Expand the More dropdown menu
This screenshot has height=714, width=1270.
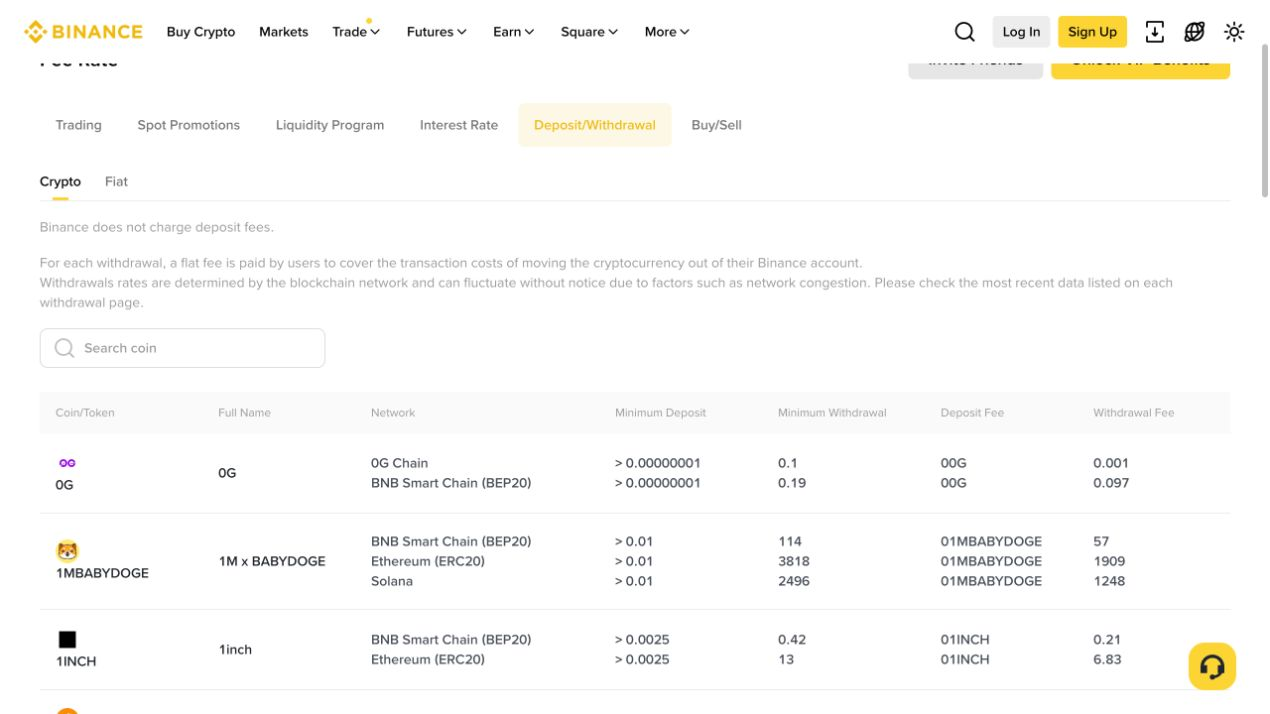point(667,32)
